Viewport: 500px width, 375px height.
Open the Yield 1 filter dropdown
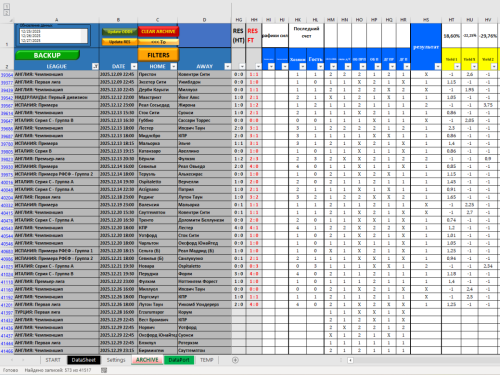pyautogui.click(x=457, y=66)
